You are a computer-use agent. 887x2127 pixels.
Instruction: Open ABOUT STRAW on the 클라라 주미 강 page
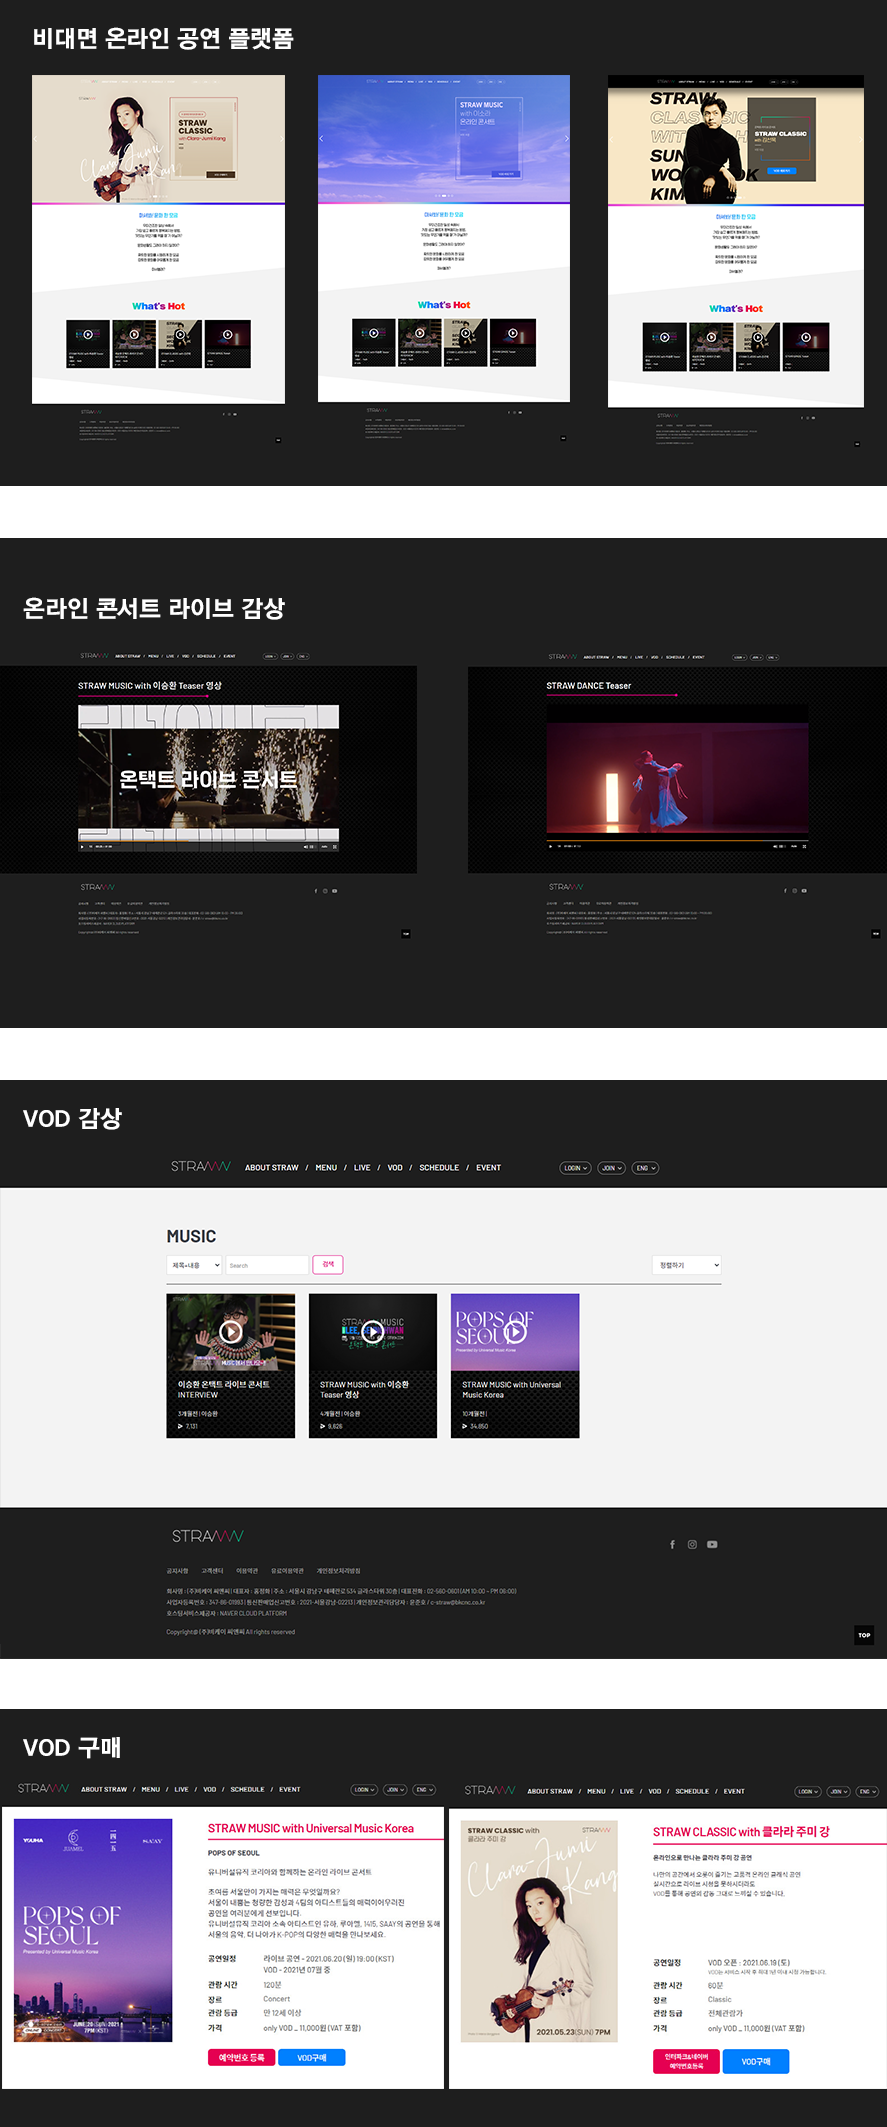(550, 1792)
